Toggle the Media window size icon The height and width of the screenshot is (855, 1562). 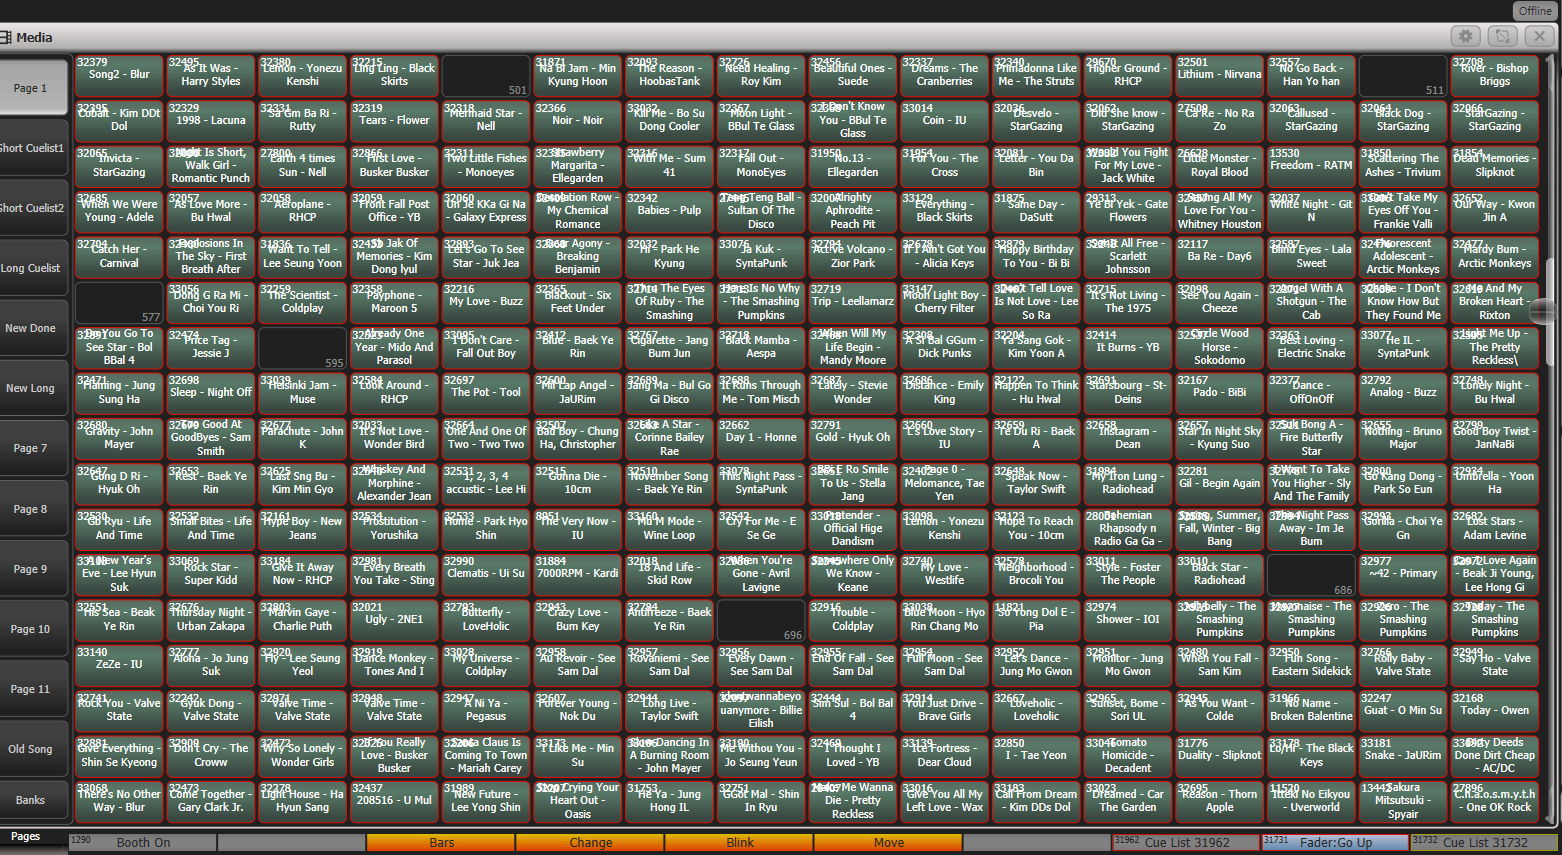click(x=1503, y=36)
